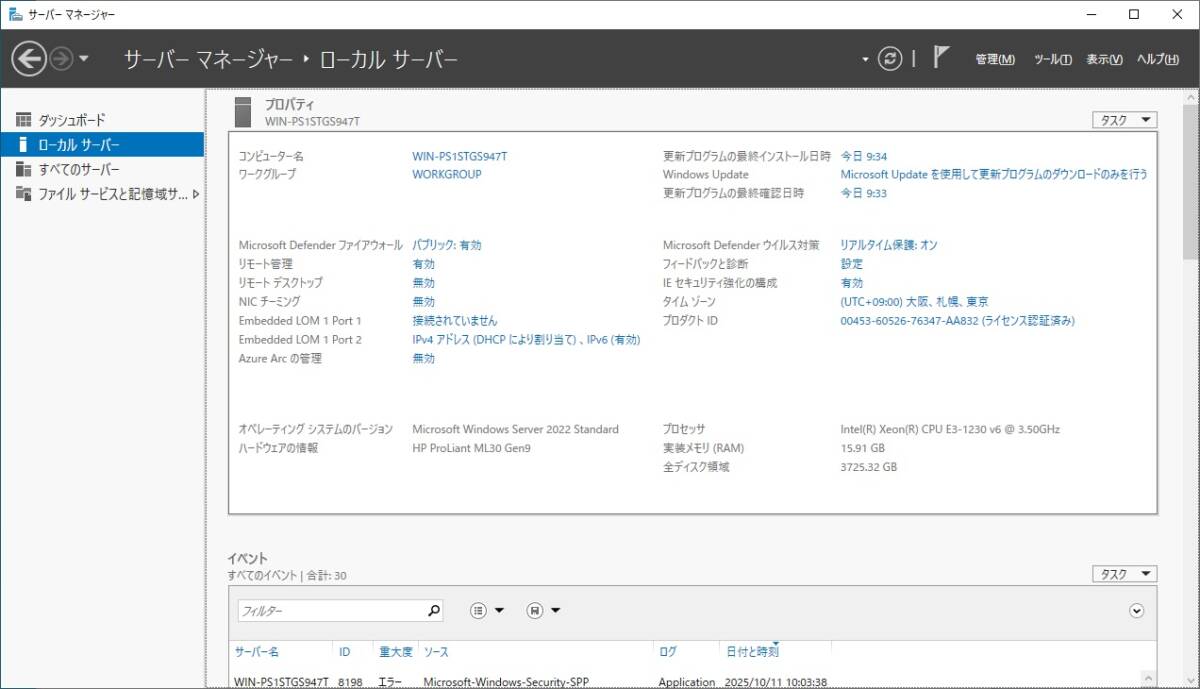The width and height of the screenshot is (1200, 689).
Task: Click the save query icon in events
Action: [543, 611]
